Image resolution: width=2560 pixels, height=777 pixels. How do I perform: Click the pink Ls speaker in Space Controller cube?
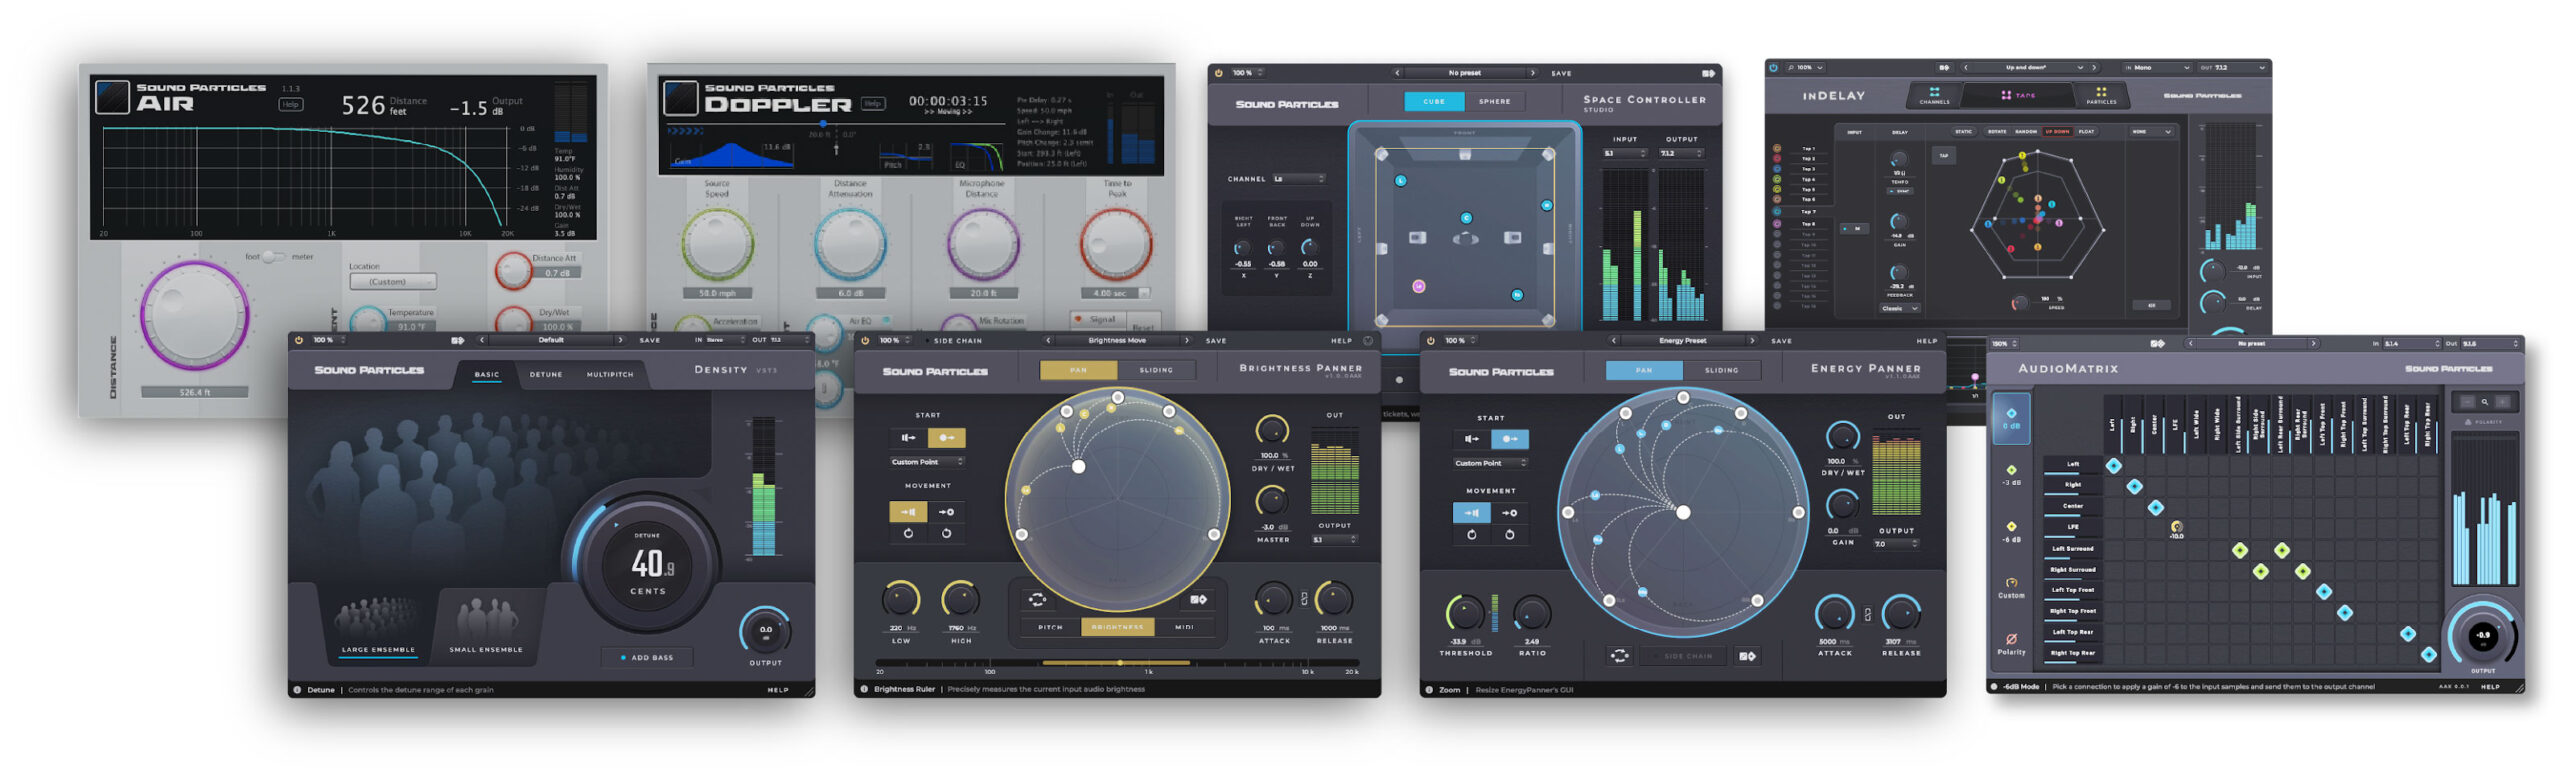click(x=1417, y=286)
